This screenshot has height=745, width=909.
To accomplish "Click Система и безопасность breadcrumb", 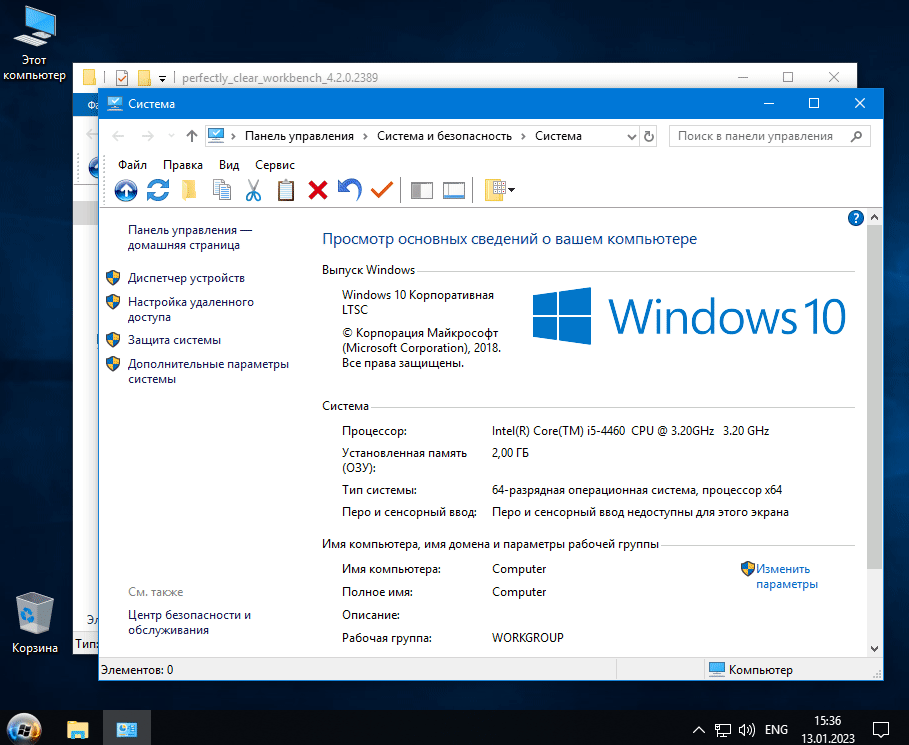I will pyautogui.click(x=445, y=136).
